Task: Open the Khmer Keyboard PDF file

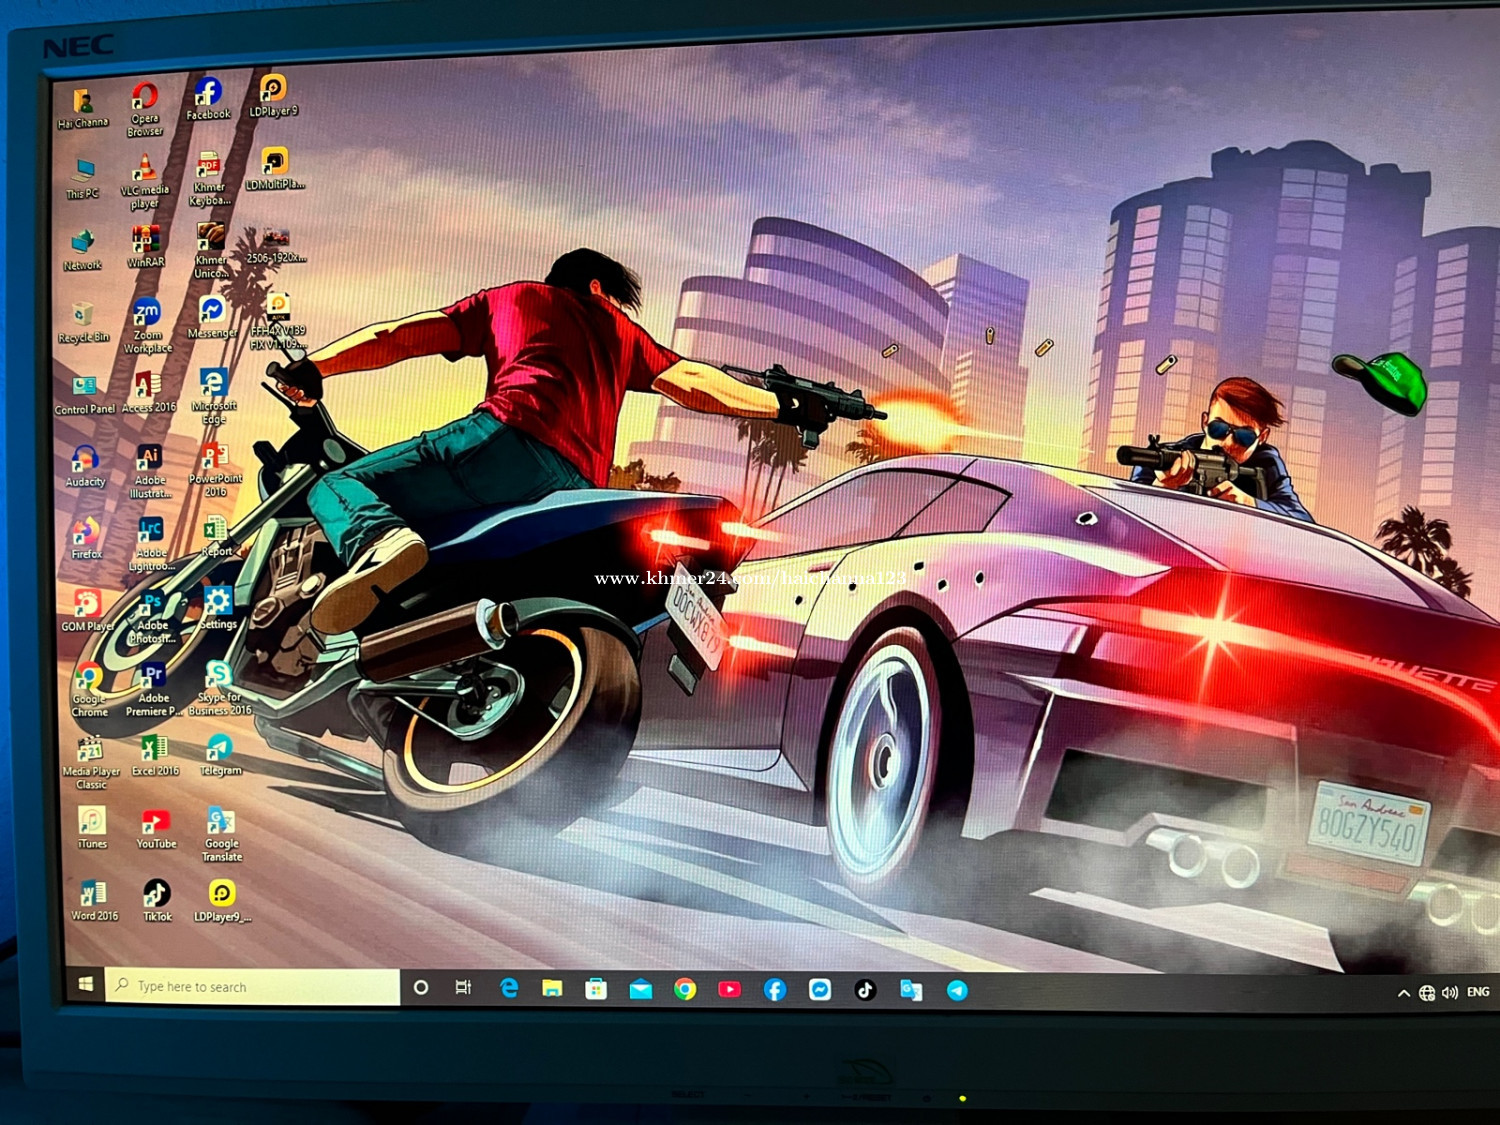Action: pos(209,179)
